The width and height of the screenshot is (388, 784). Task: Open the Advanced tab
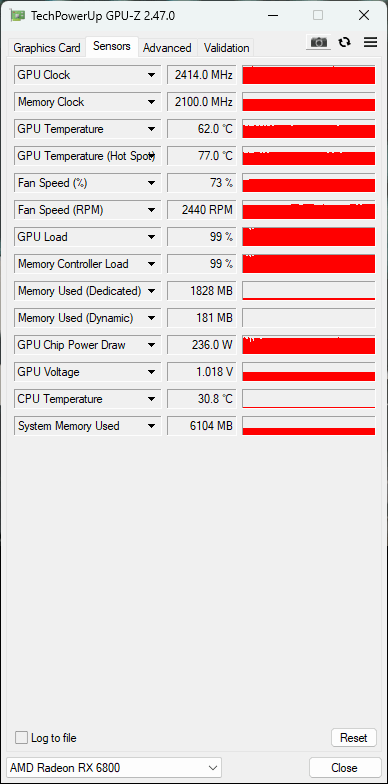167,48
